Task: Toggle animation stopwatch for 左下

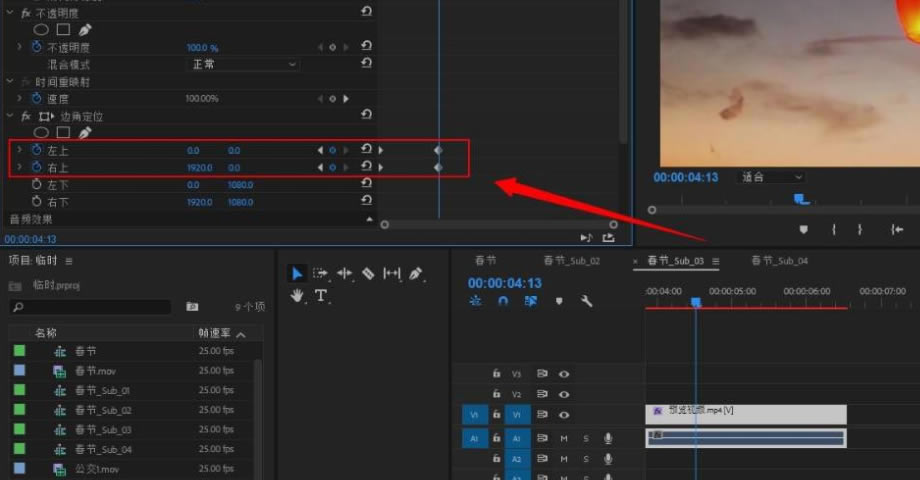Action: (x=36, y=184)
